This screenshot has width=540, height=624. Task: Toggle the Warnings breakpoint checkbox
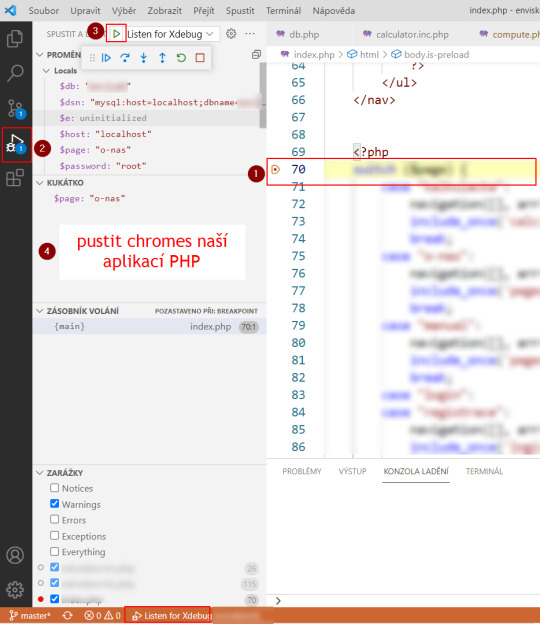pos(55,504)
